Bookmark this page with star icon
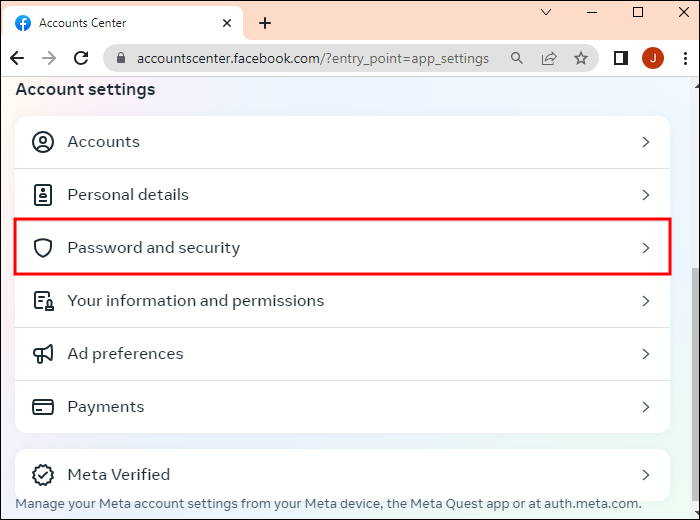 pyautogui.click(x=581, y=58)
